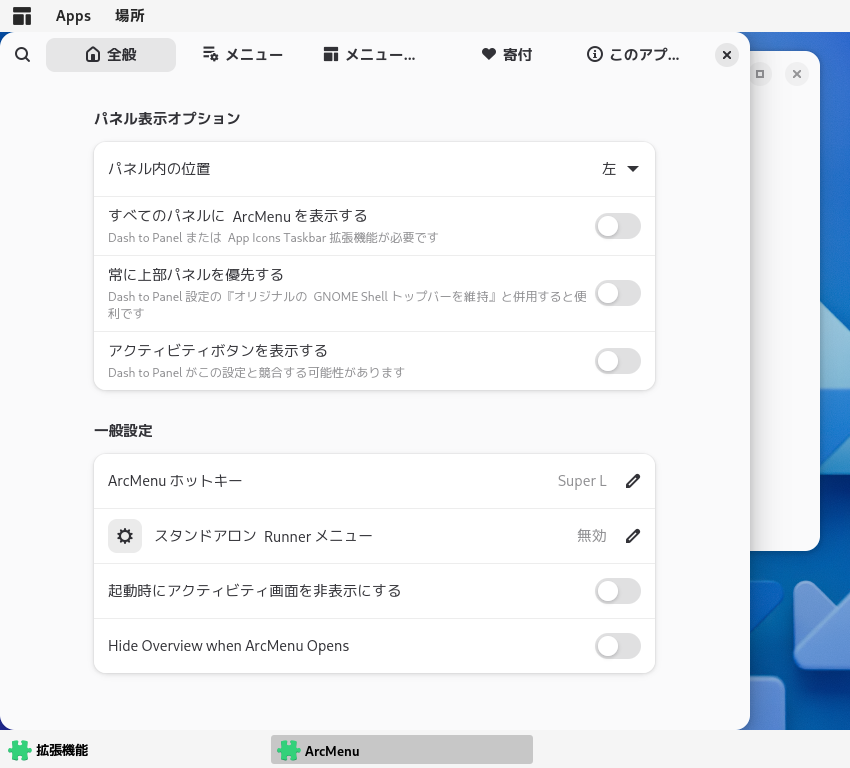
Task: Edit the ArcMenu ホットキー pencil icon
Action: (633, 481)
